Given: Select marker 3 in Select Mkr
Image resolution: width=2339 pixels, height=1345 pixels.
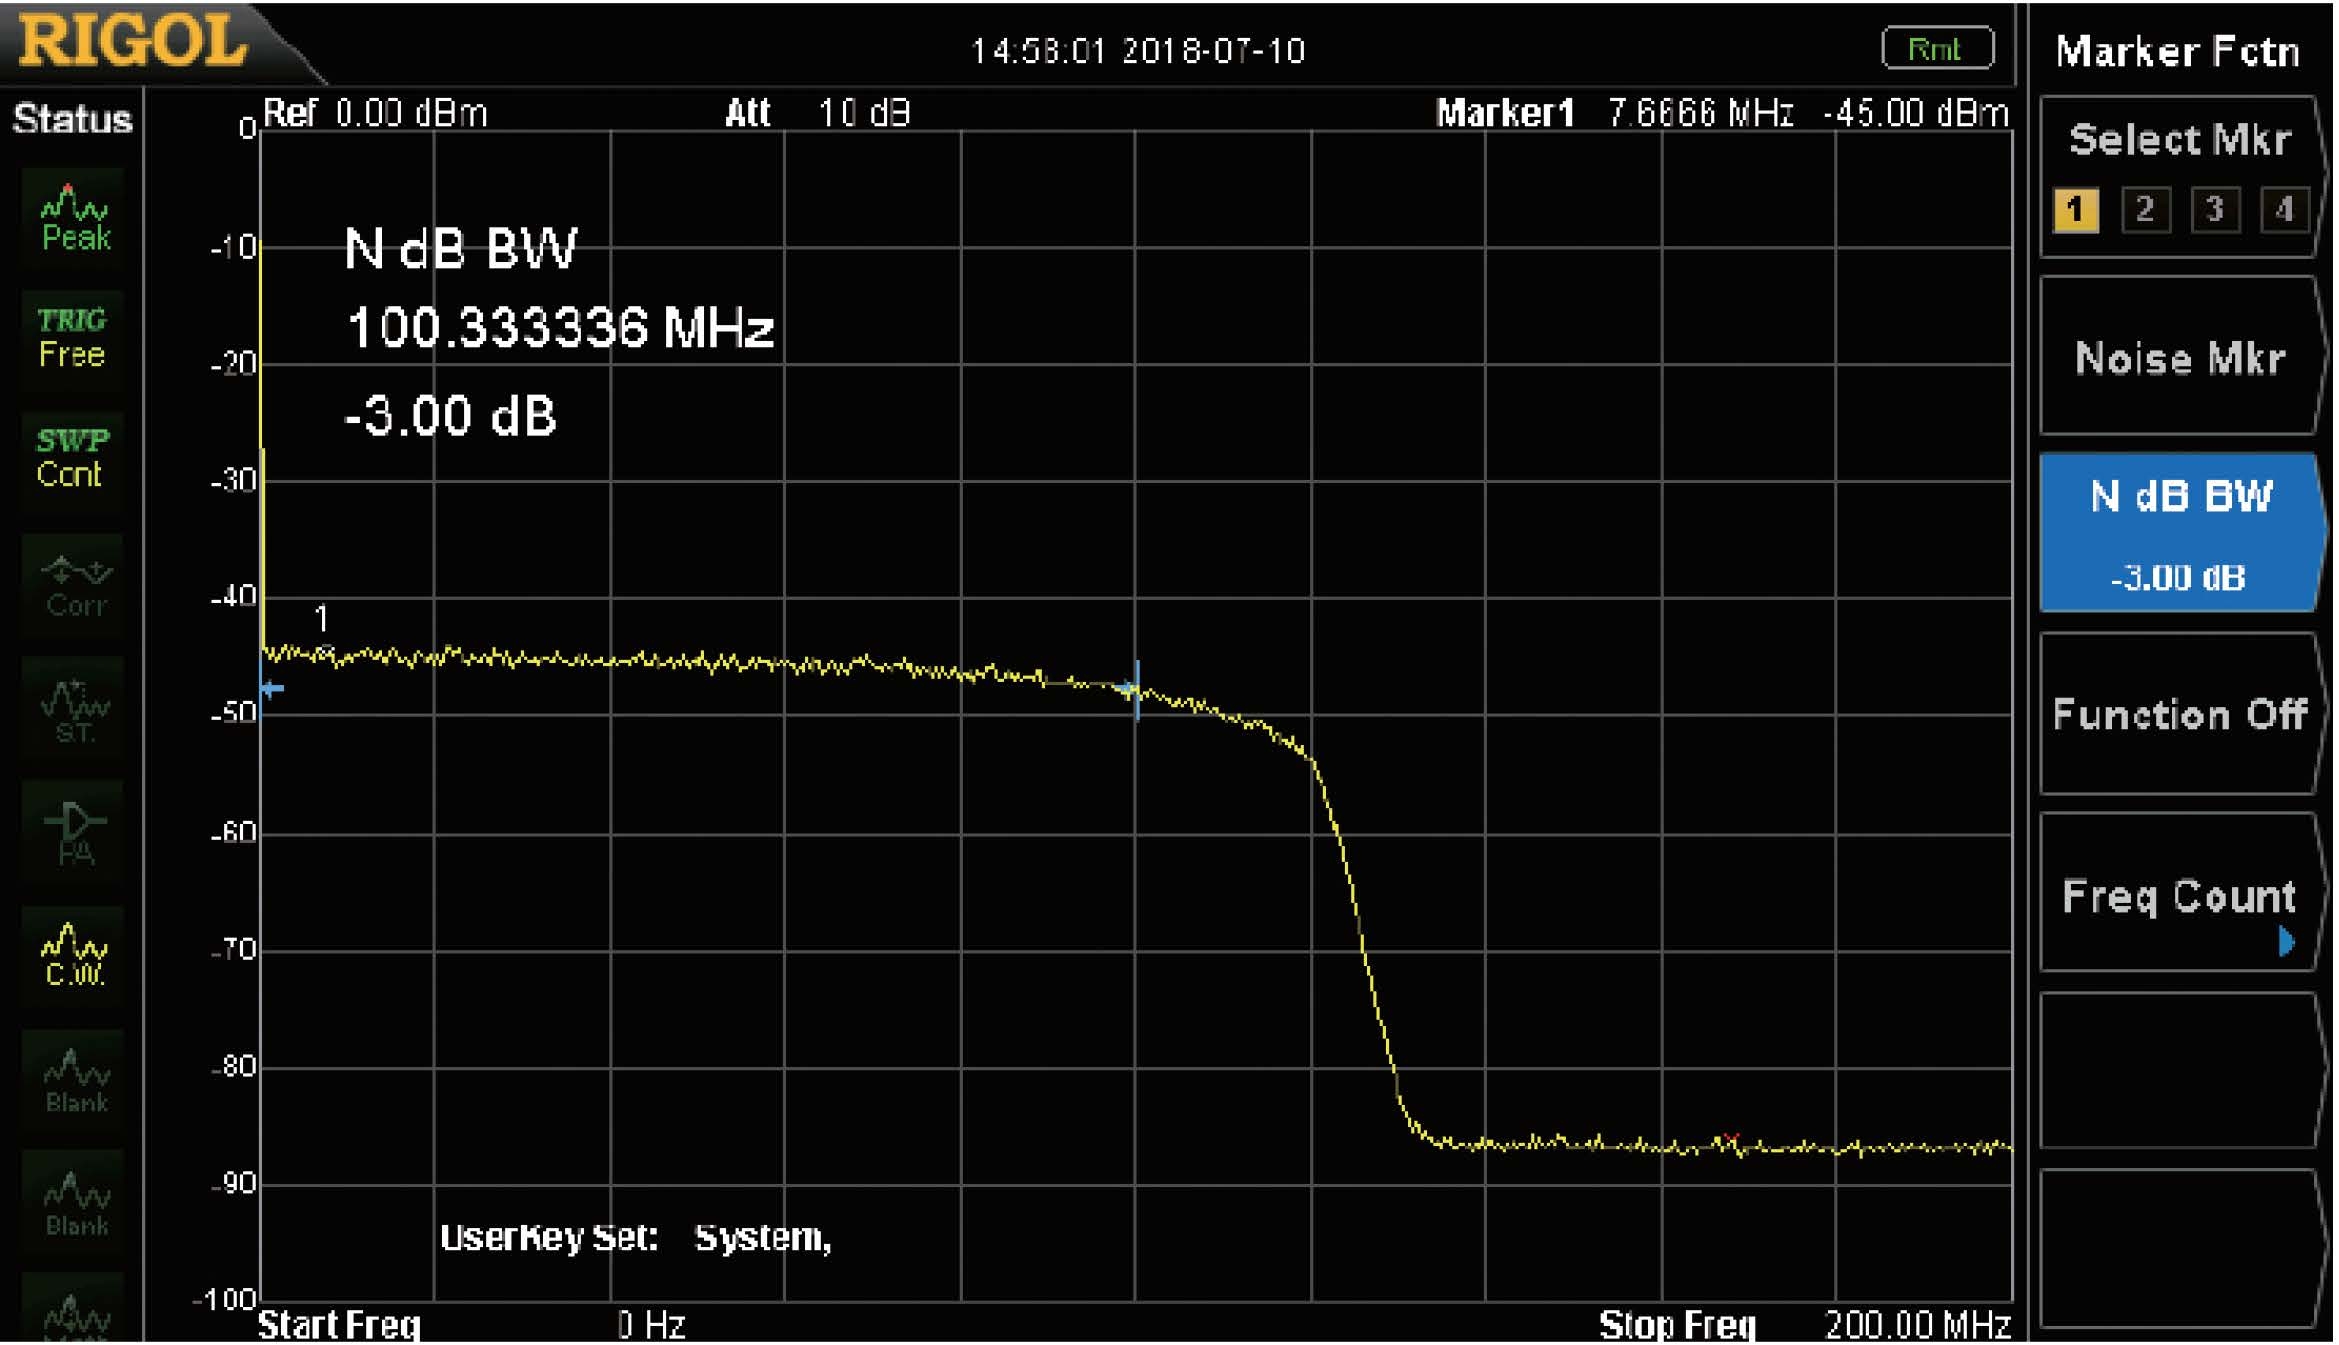Looking at the screenshot, I should pos(2214,210).
